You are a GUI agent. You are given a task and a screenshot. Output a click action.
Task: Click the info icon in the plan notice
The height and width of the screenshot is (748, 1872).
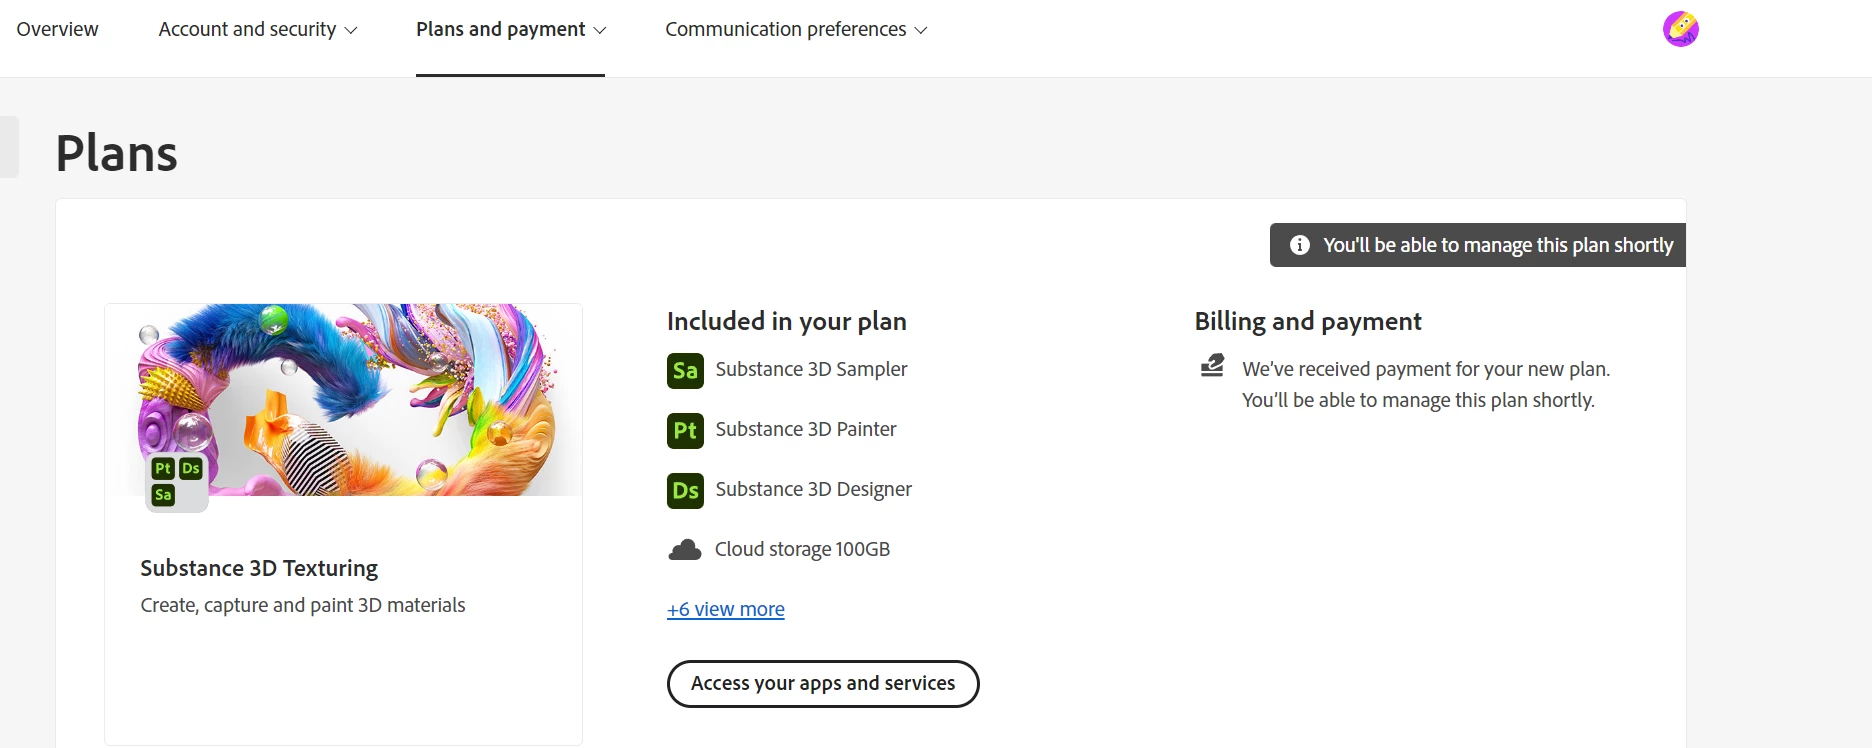(x=1299, y=245)
